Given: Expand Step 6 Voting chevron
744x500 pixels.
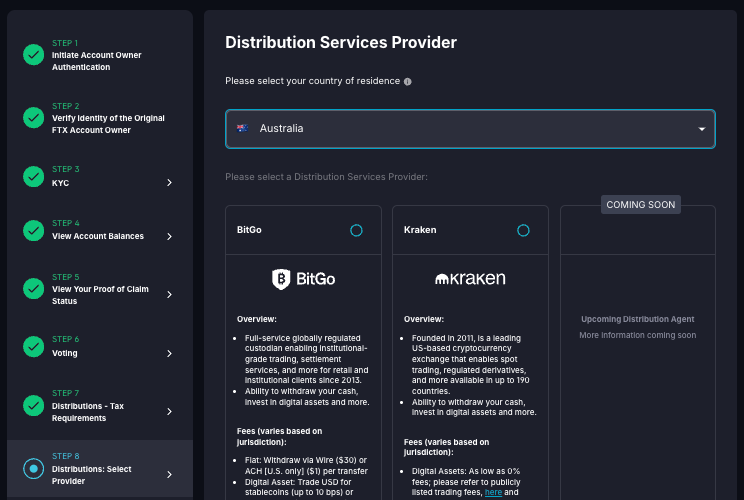Looking at the screenshot, I should [x=169, y=353].
